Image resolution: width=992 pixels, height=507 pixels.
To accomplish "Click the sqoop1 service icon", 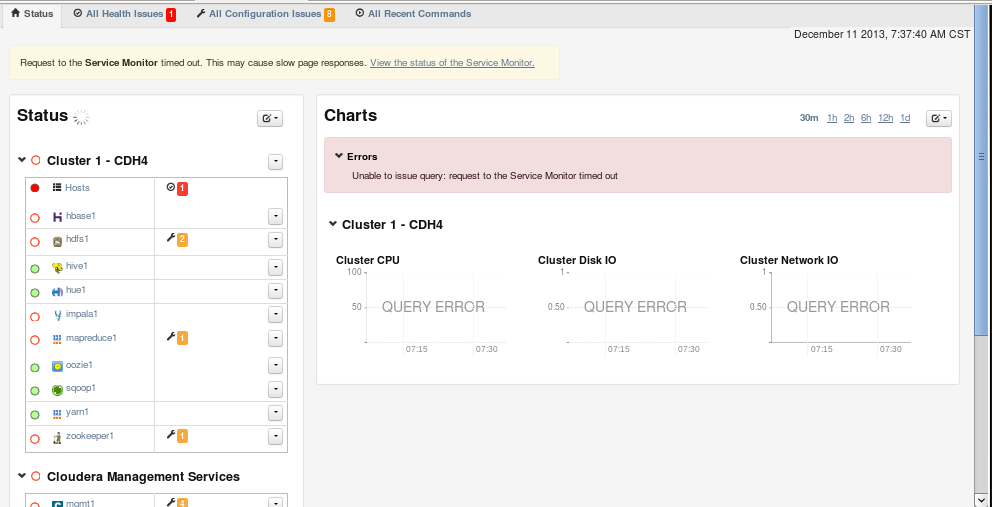I will coord(57,389).
